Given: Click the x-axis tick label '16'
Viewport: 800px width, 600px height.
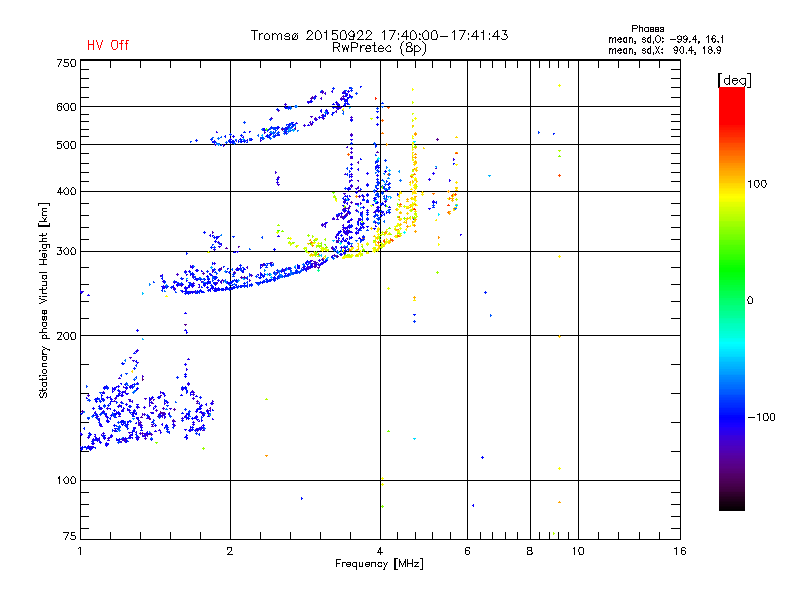Looking at the screenshot, I should 680,551.
